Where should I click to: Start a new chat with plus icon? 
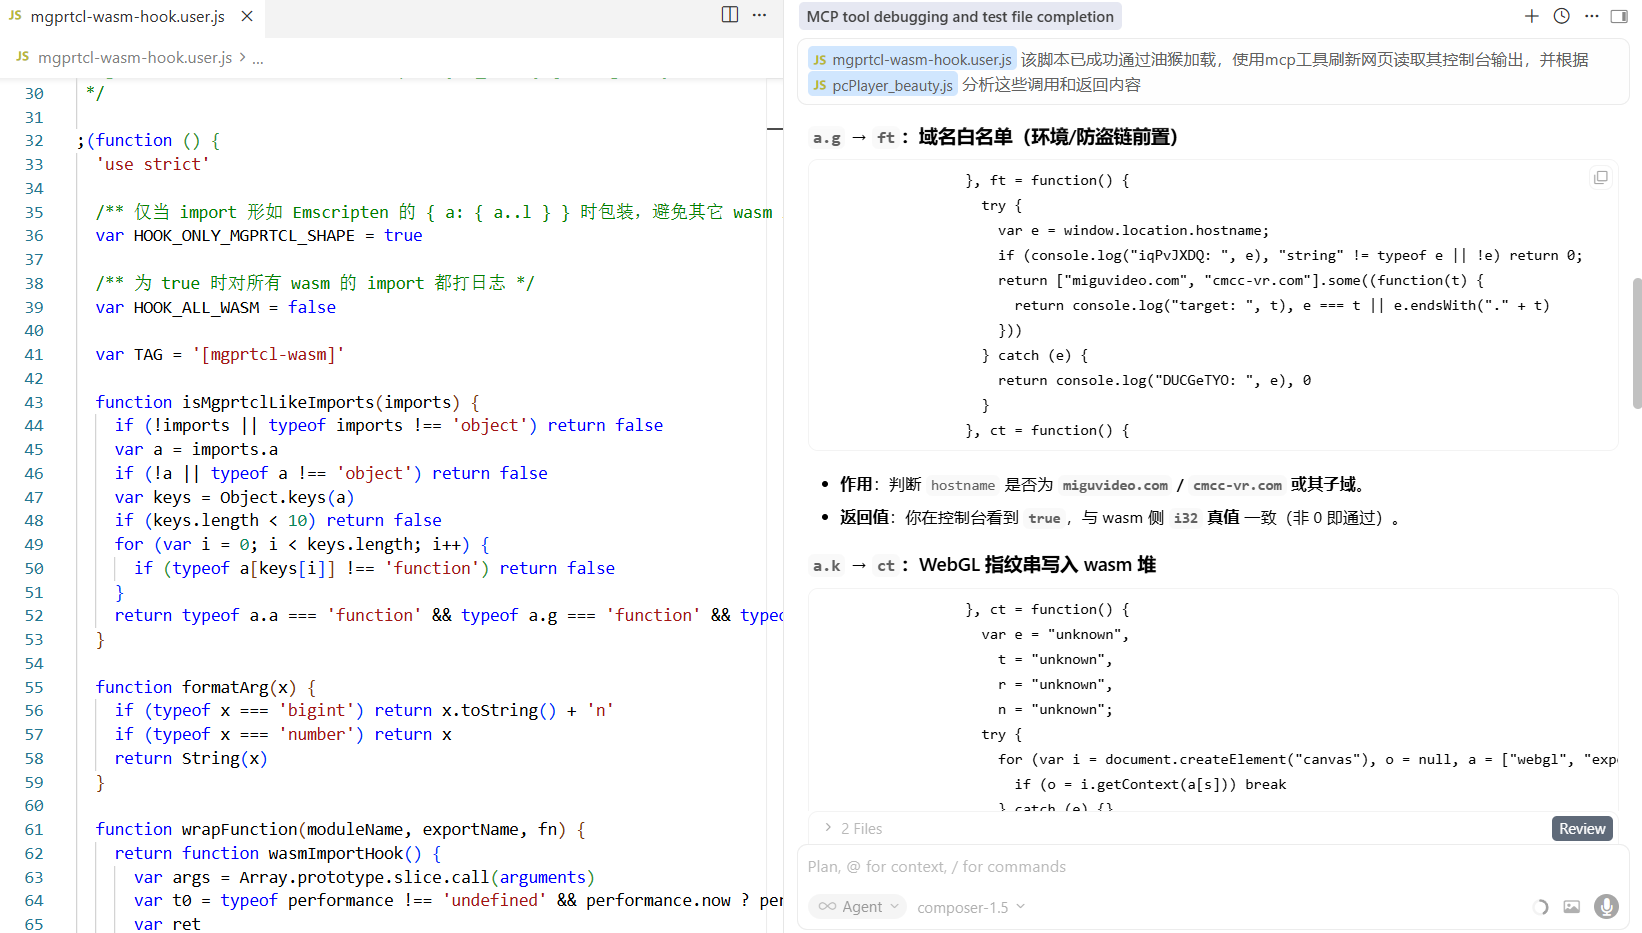(1531, 16)
